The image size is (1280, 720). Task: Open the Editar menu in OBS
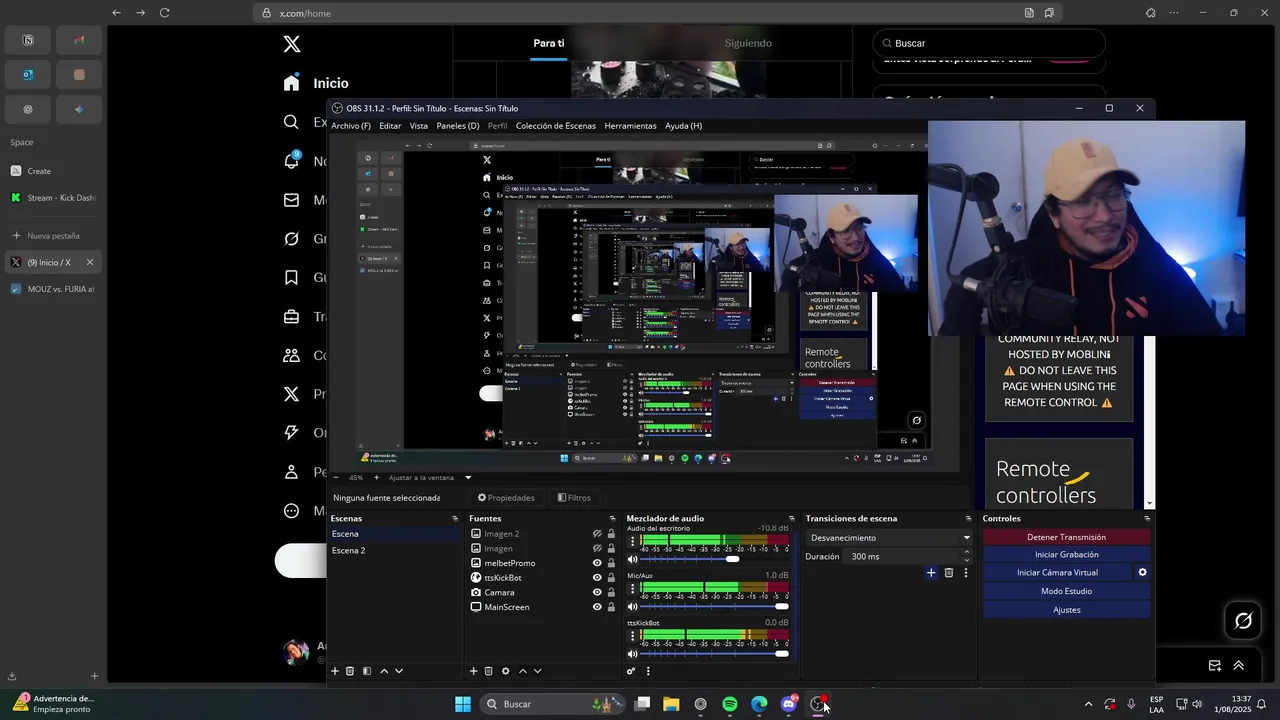point(390,126)
